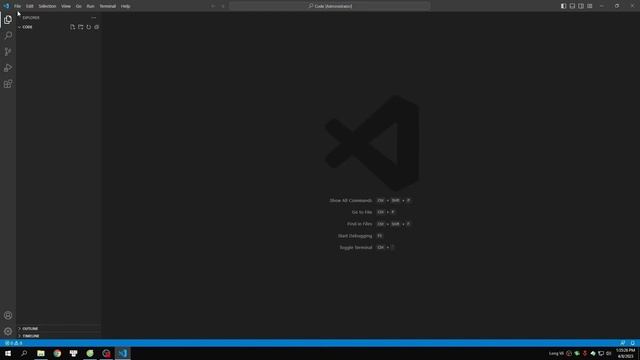Toggle the bottom panel layout

[x=572, y=6]
